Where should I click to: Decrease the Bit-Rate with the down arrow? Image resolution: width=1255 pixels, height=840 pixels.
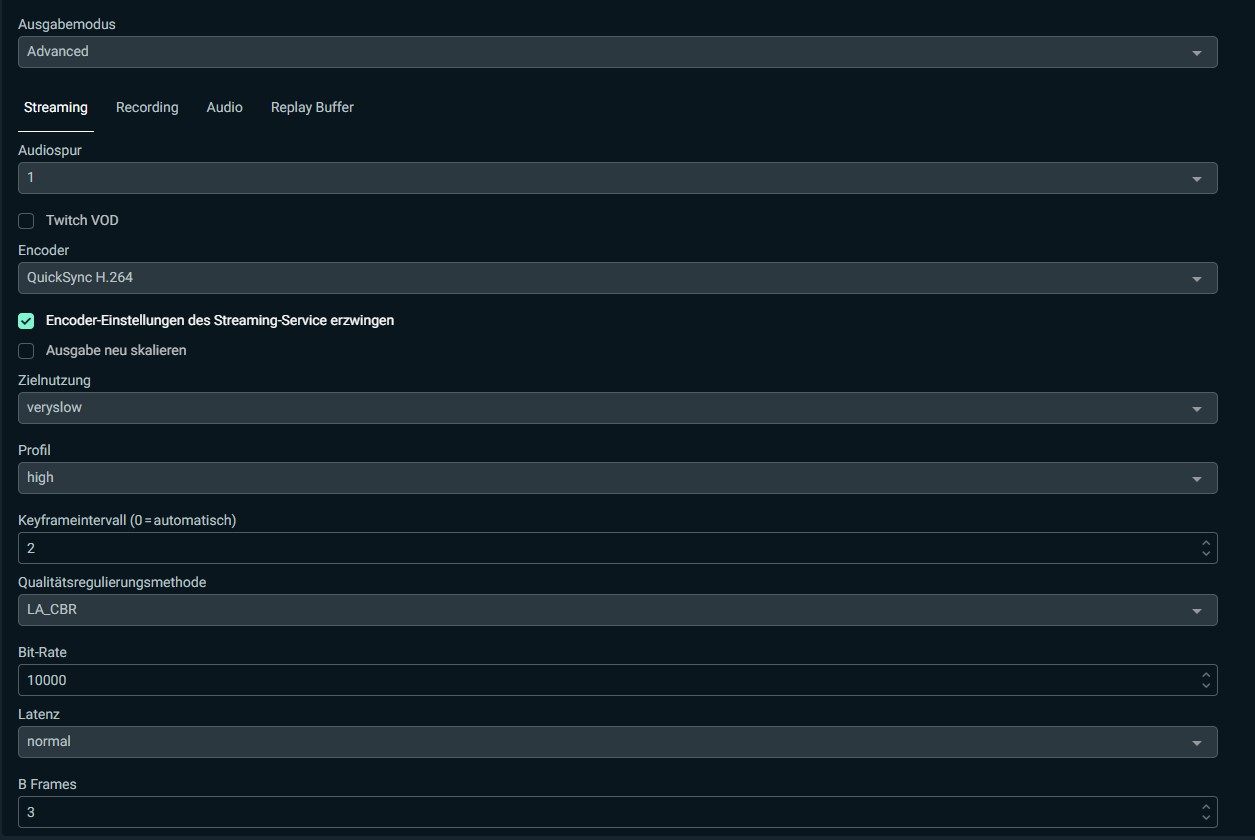[x=1206, y=686]
